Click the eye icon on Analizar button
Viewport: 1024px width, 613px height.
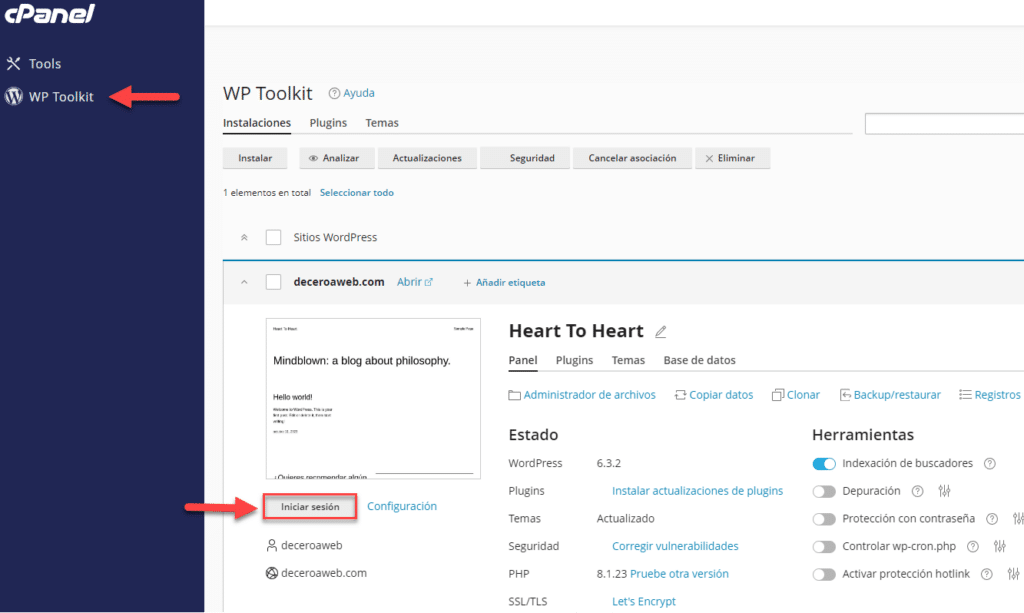click(313, 158)
